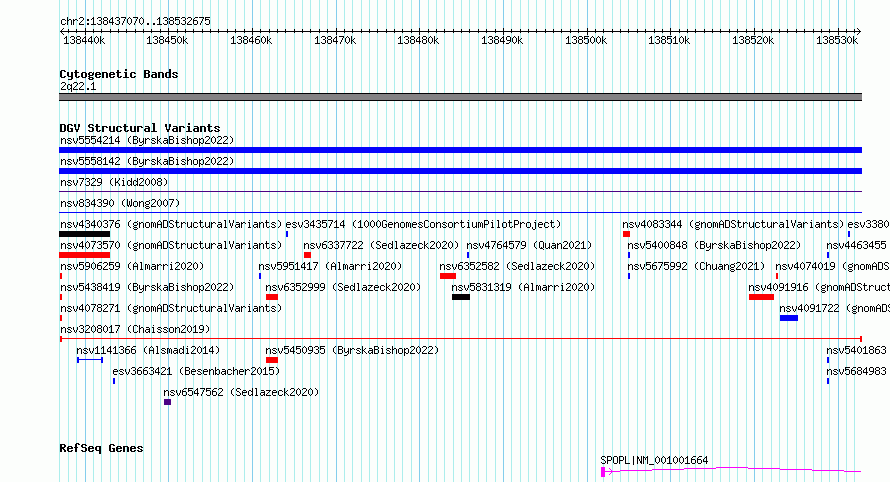Open variant nsv5906259 (Almarri2020)

click(x=132, y=266)
